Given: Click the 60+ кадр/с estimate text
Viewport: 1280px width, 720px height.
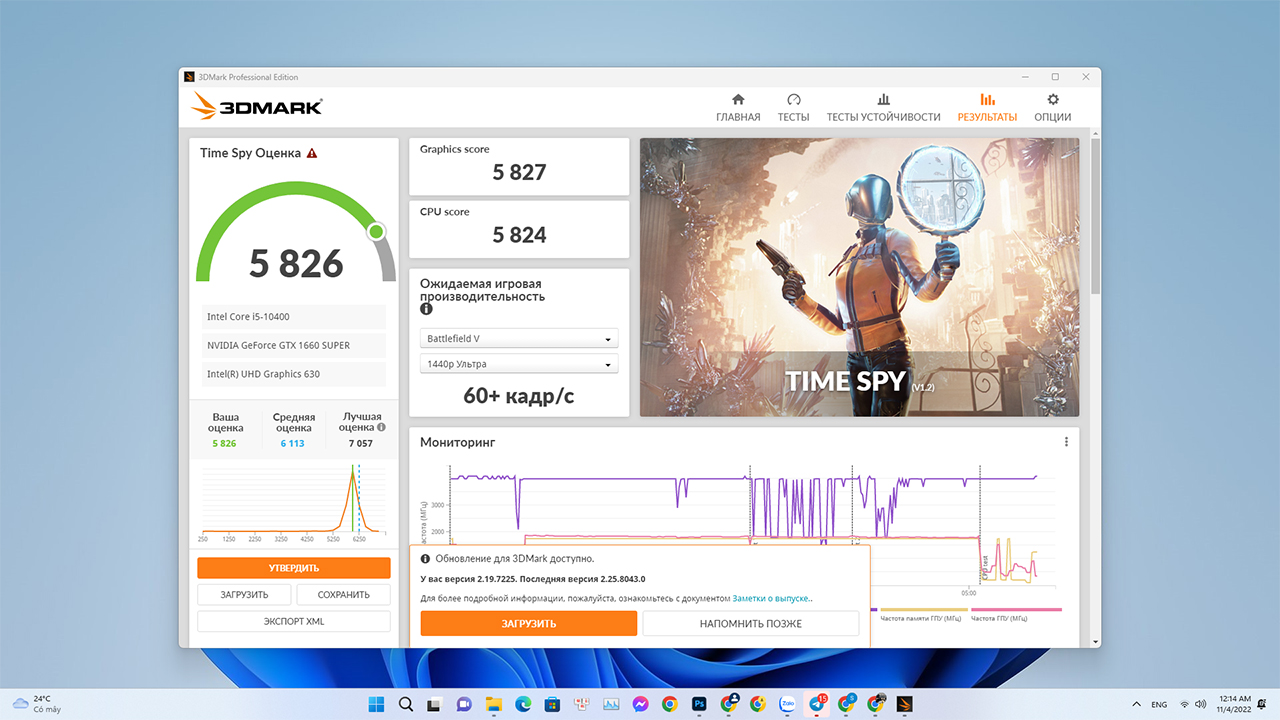Looking at the screenshot, I should (x=519, y=396).
